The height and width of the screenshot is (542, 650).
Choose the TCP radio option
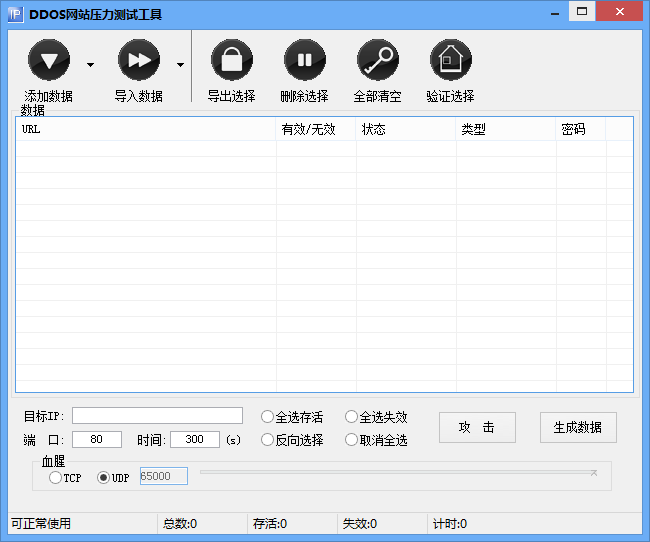pos(55,478)
